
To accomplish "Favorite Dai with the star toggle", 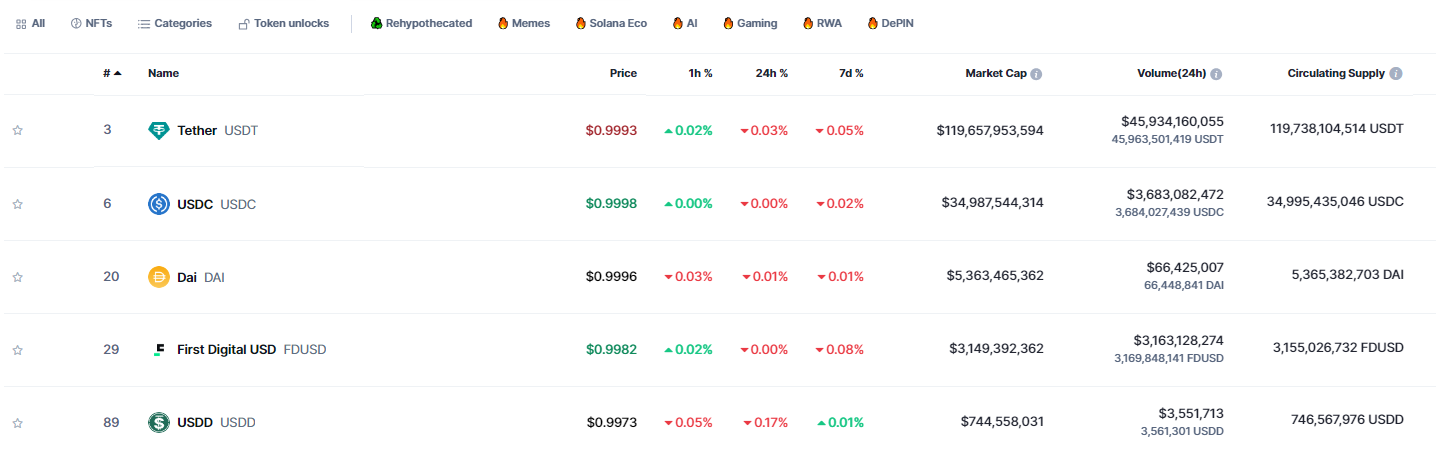I will point(17,277).
